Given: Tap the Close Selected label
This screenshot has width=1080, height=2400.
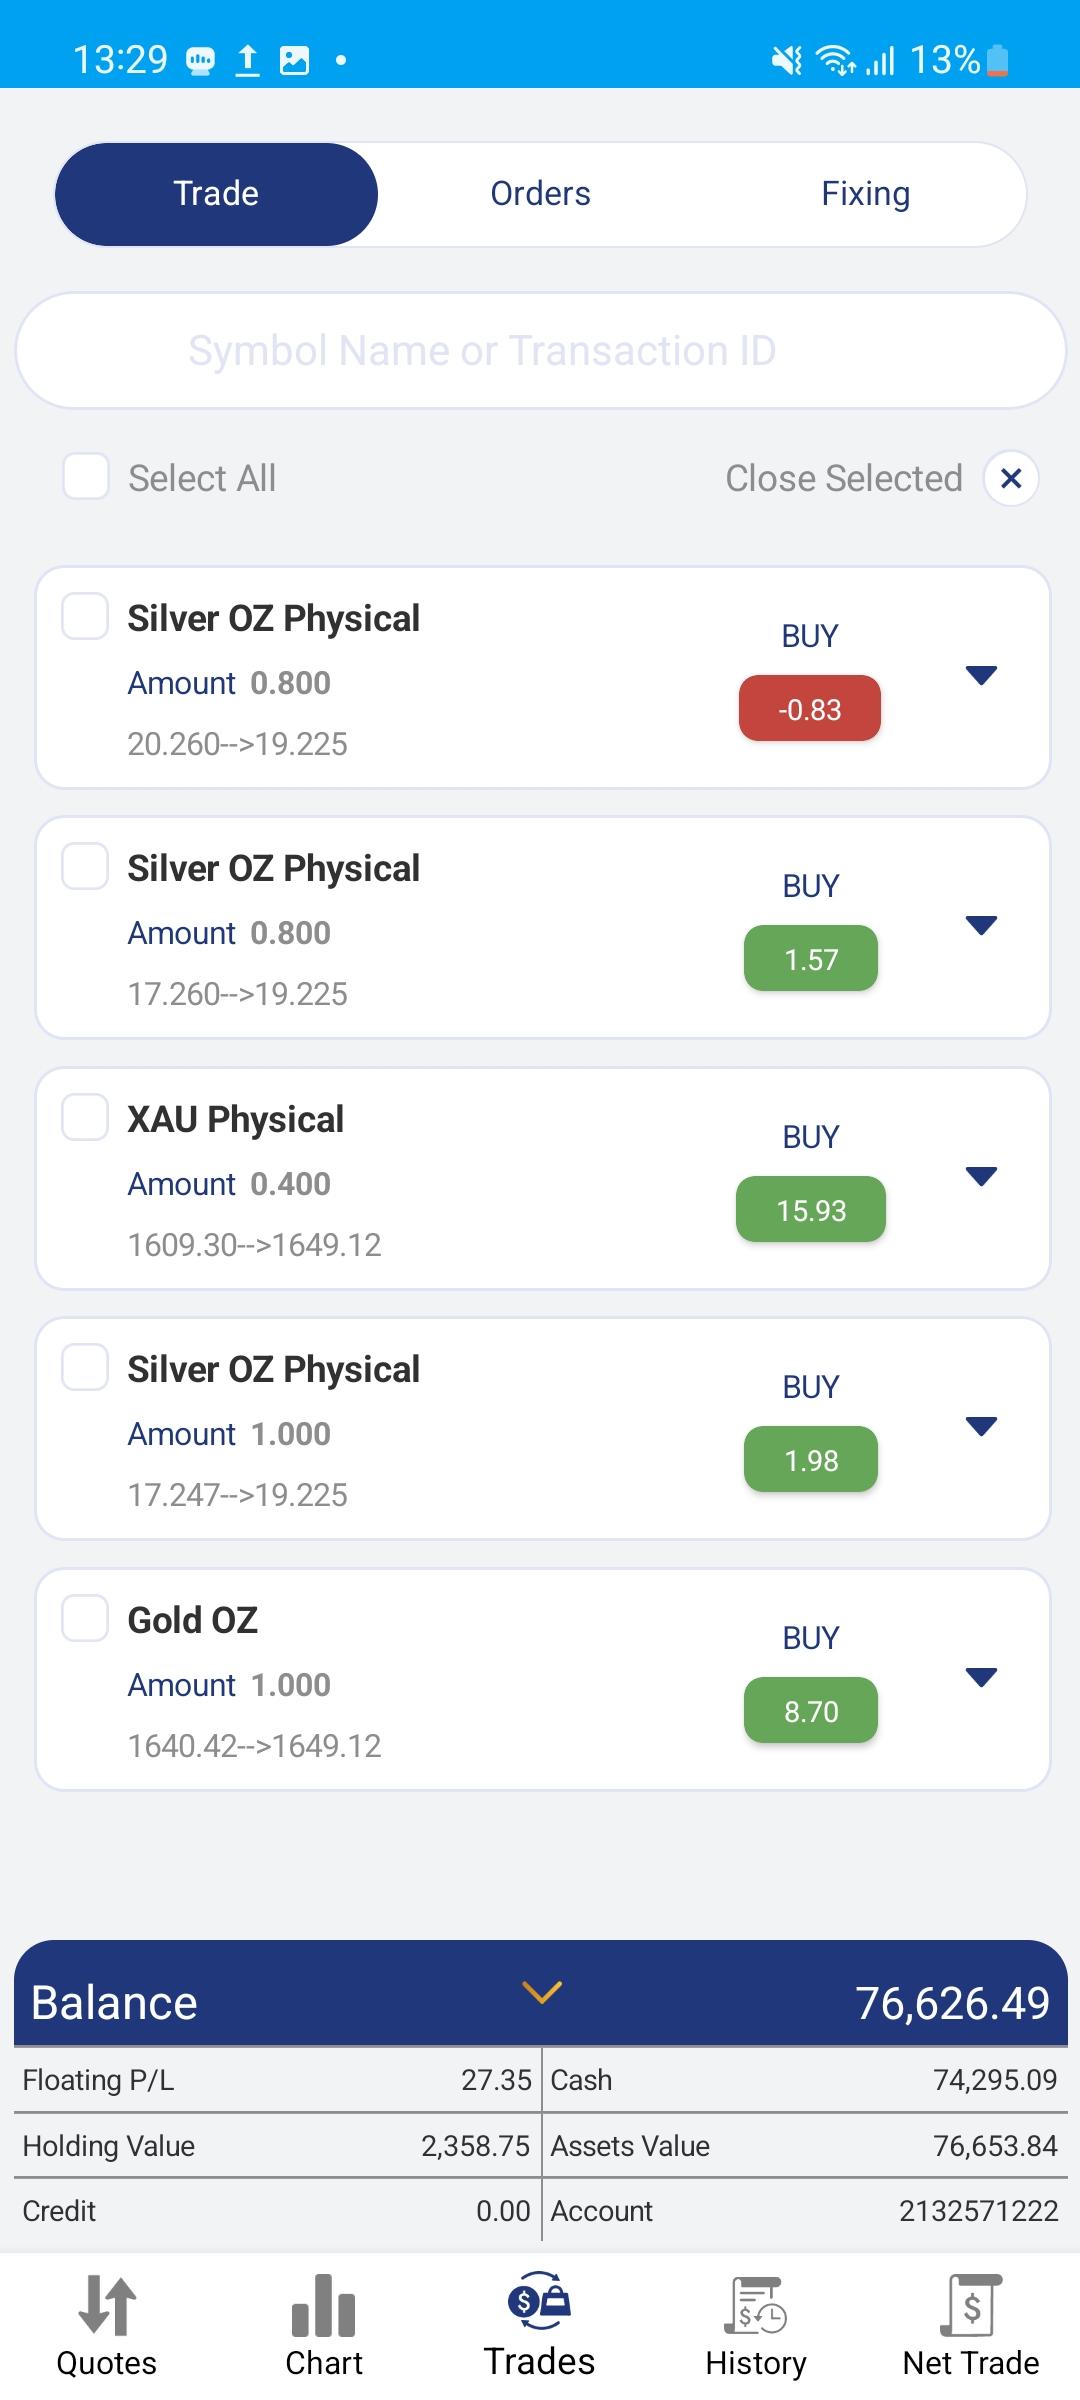Looking at the screenshot, I should (x=843, y=478).
